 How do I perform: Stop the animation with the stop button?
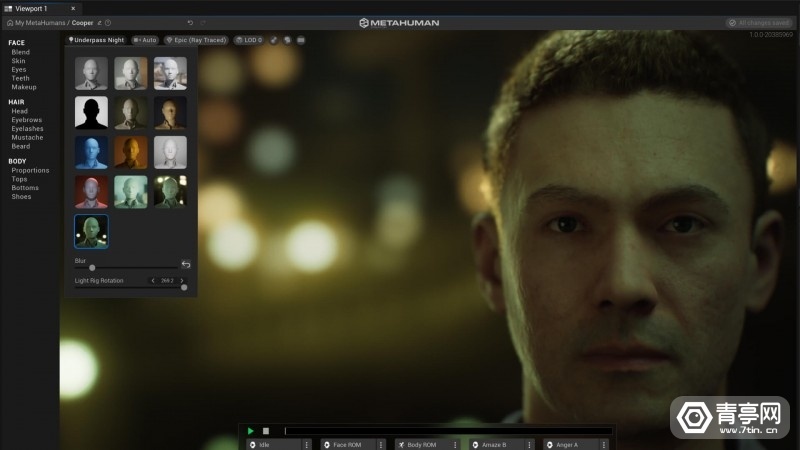[x=266, y=431]
